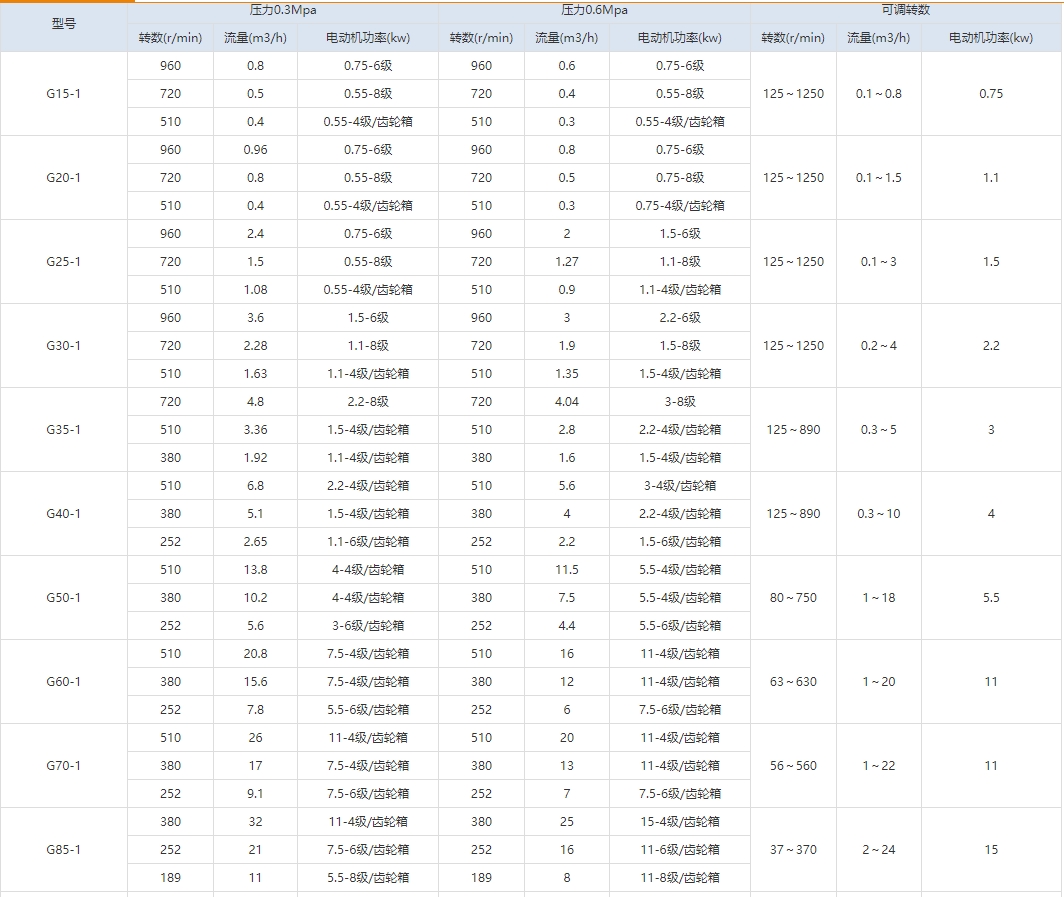Click flow value 2.65
Image resolution: width=1064 pixels, height=897 pixels.
pos(255,542)
